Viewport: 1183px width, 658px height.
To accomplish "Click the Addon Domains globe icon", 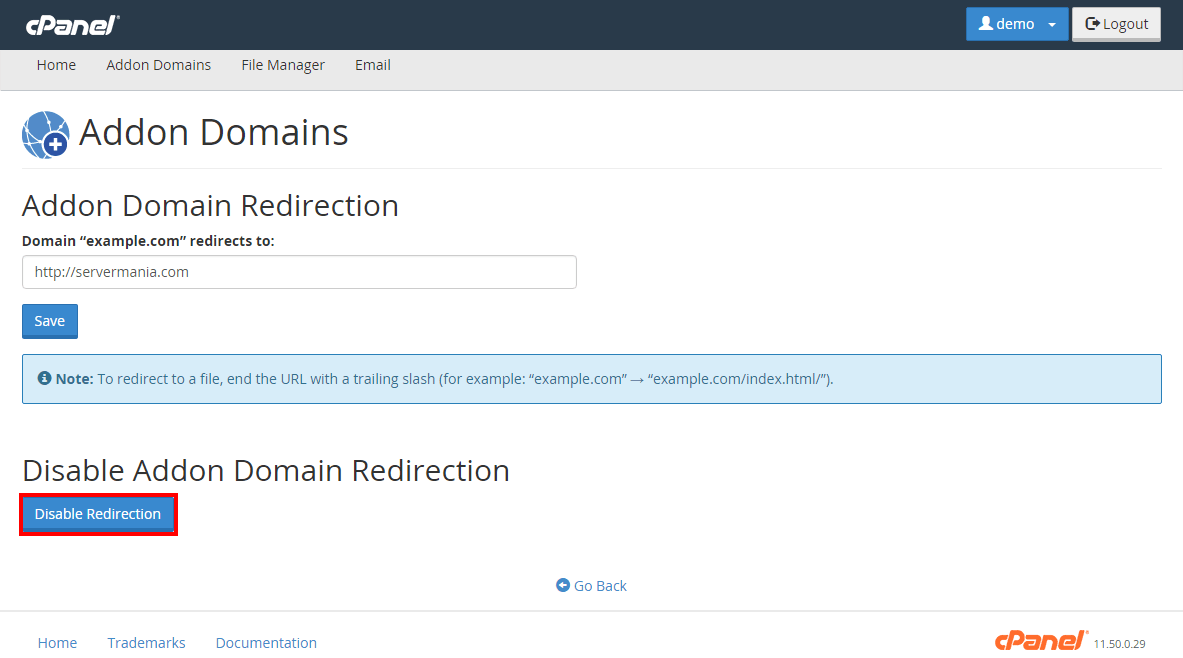I will click(x=45, y=134).
